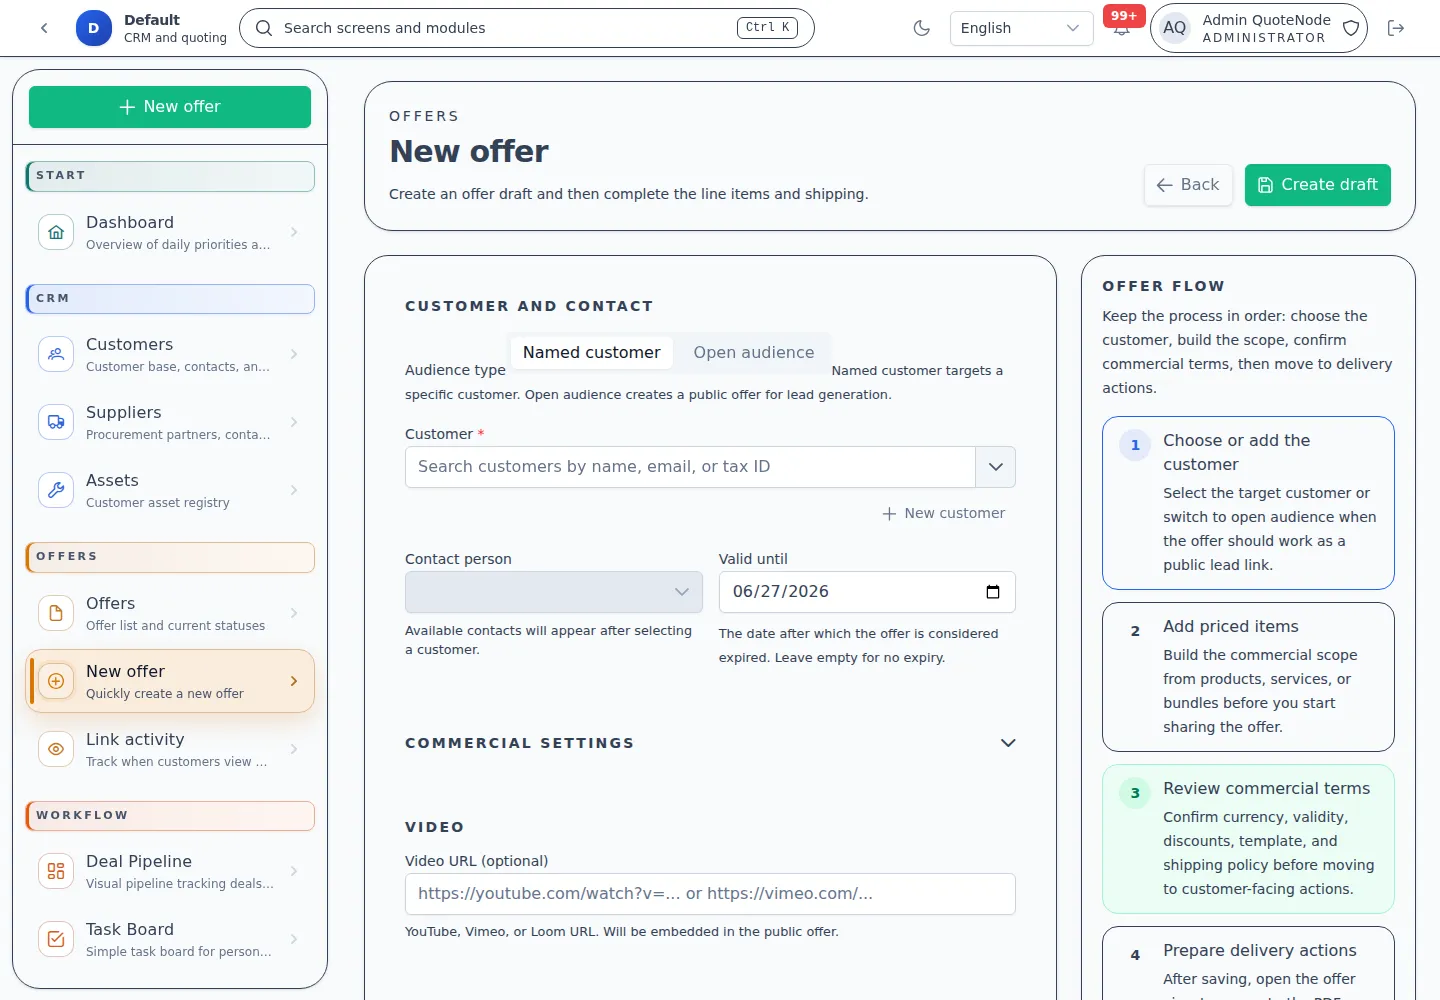Open customer search dropdown arrow
This screenshot has height=1000, width=1440.
coord(996,467)
